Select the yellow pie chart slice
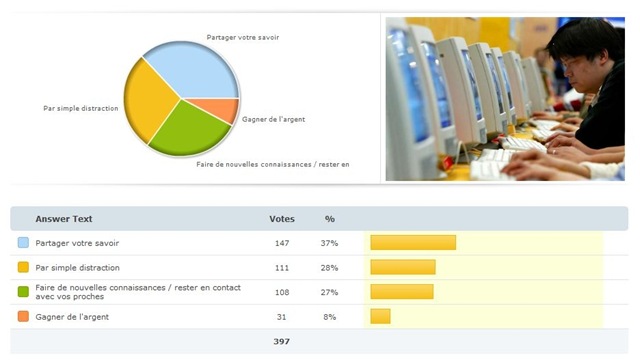Image resolution: width=640 pixels, height=362 pixels. (x=149, y=100)
